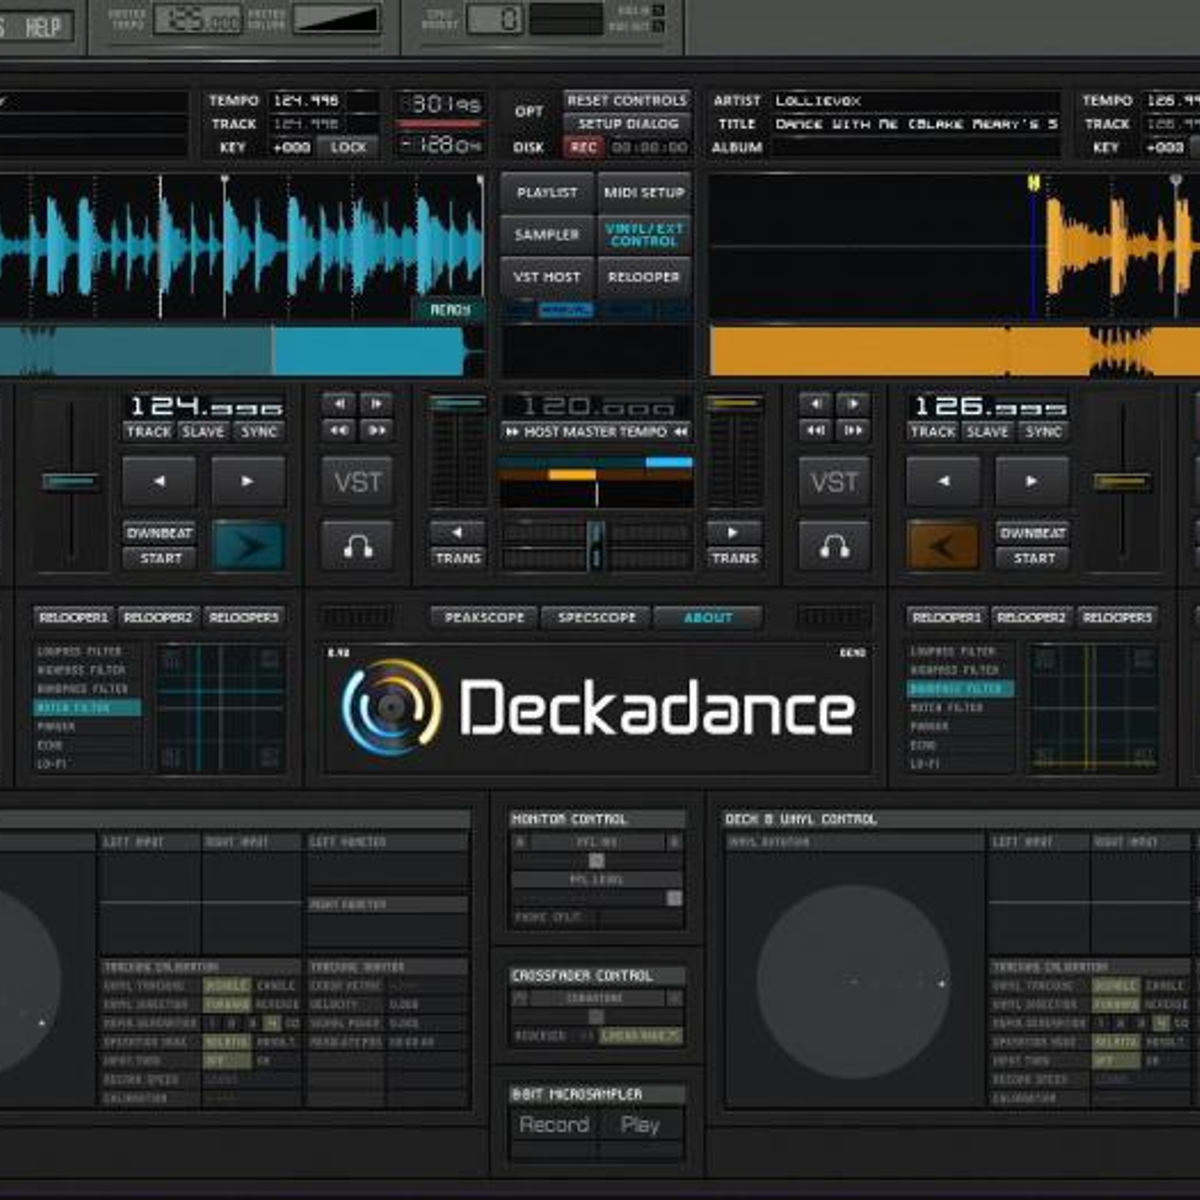Click deck B headphone monitor icon

point(833,546)
